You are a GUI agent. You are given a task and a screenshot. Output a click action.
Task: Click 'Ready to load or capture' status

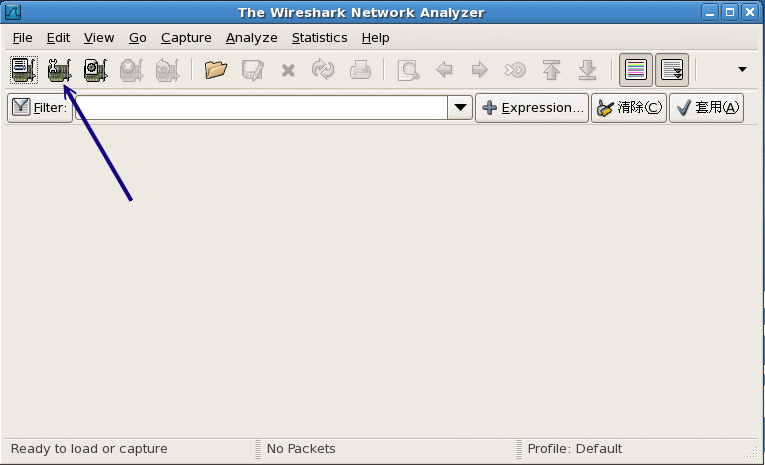pos(89,448)
